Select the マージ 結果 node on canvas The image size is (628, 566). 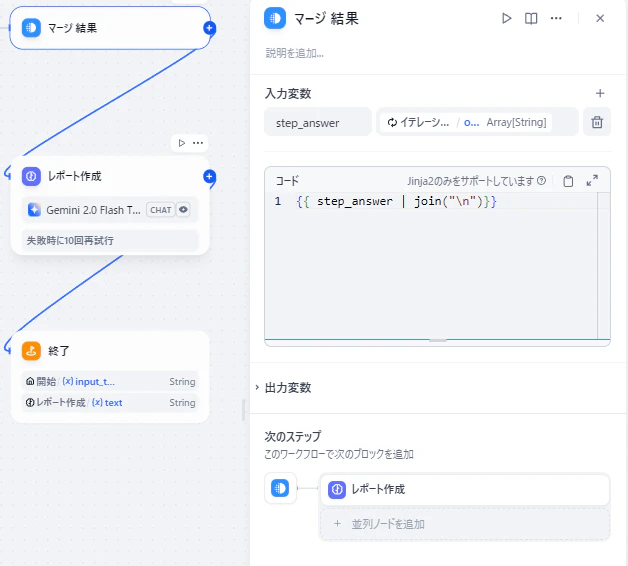(x=110, y=28)
